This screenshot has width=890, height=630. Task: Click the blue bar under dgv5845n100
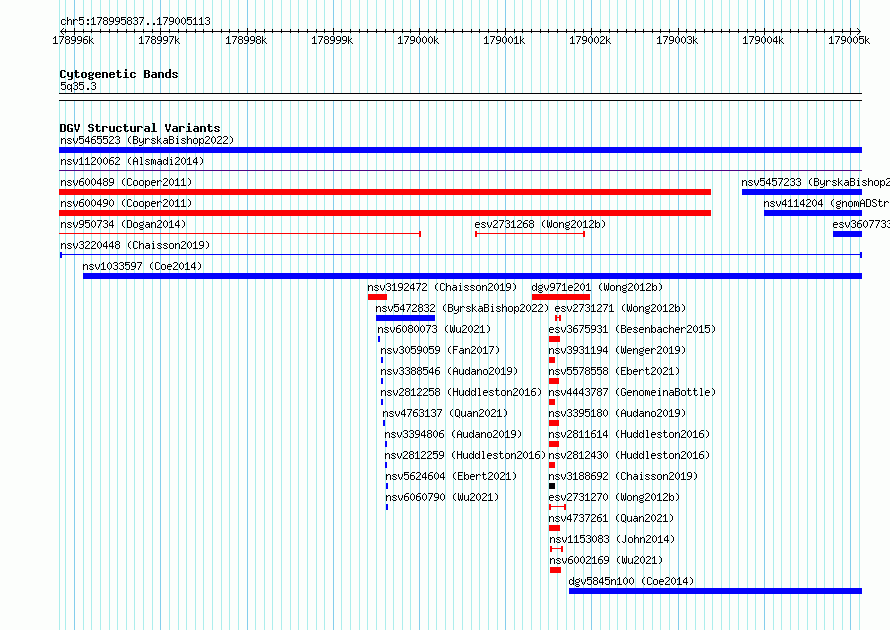[715, 591]
